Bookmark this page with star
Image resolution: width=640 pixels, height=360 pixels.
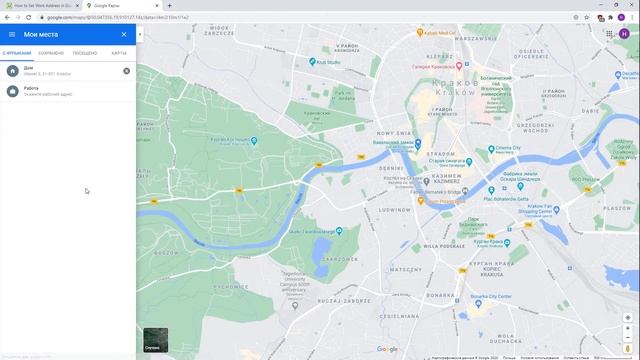click(x=587, y=18)
